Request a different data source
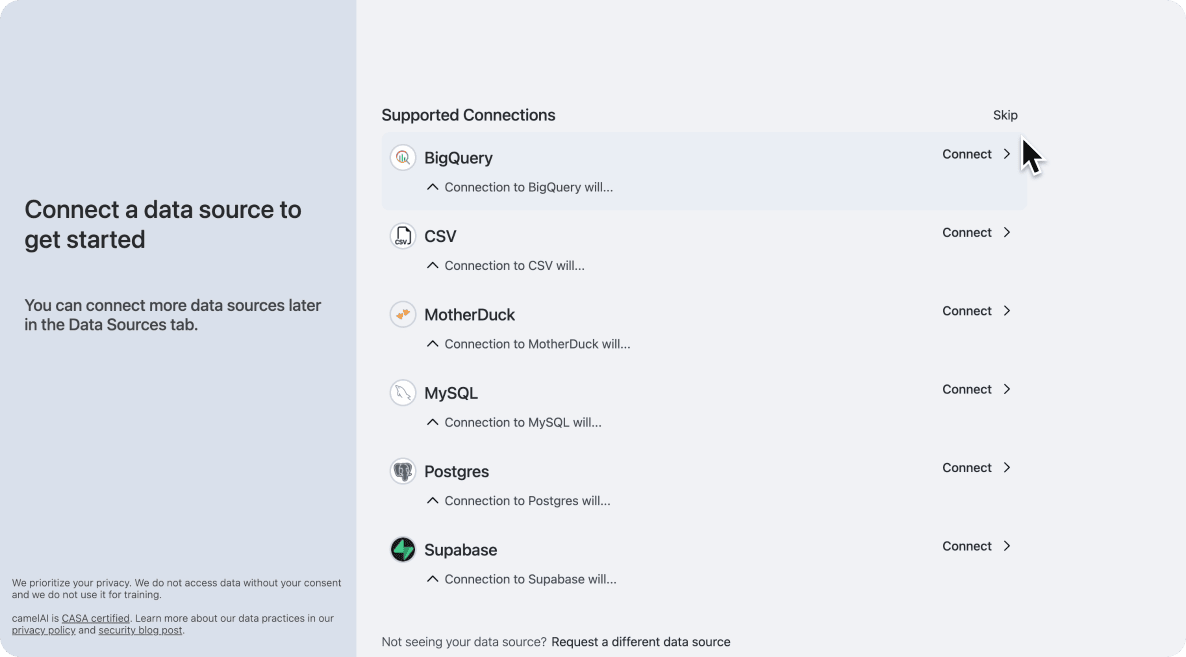This screenshot has width=1186, height=657. [x=640, y=642]
